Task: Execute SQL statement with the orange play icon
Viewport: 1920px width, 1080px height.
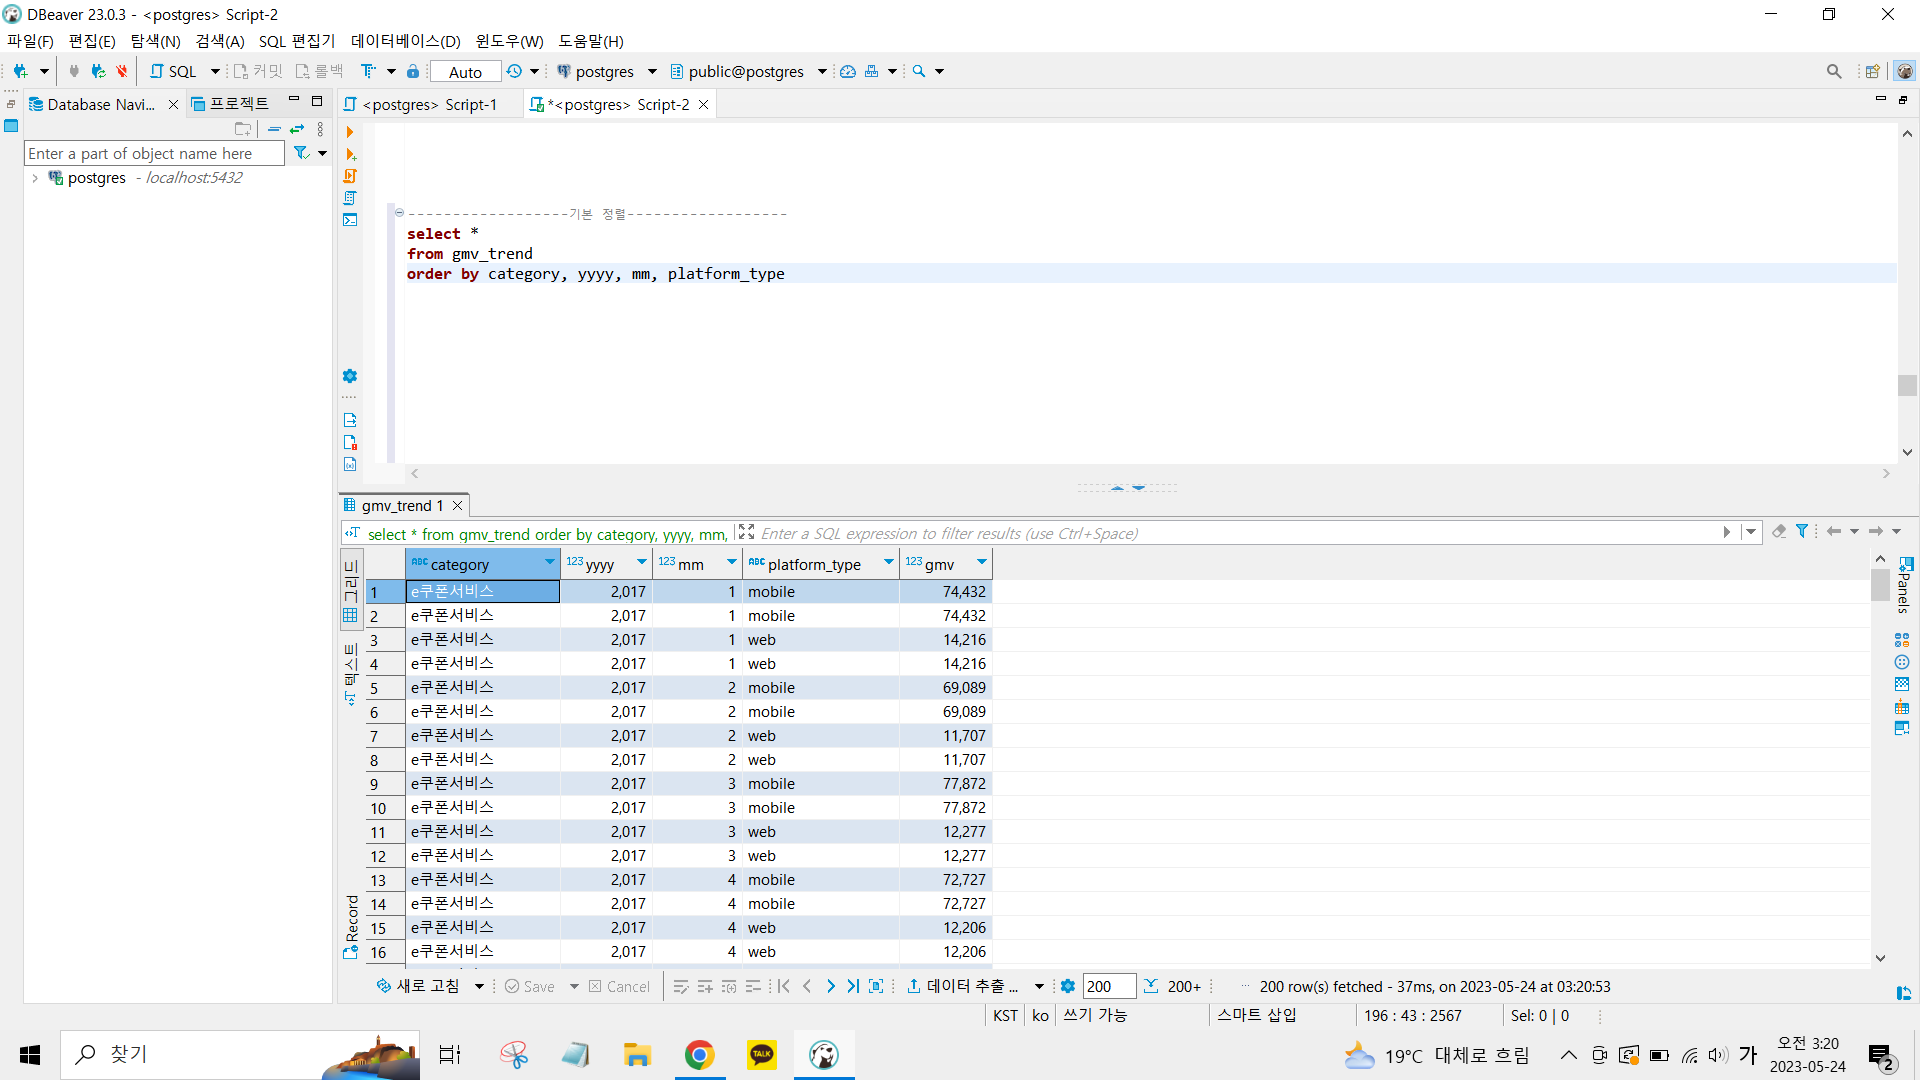Action: click(349, 132)
